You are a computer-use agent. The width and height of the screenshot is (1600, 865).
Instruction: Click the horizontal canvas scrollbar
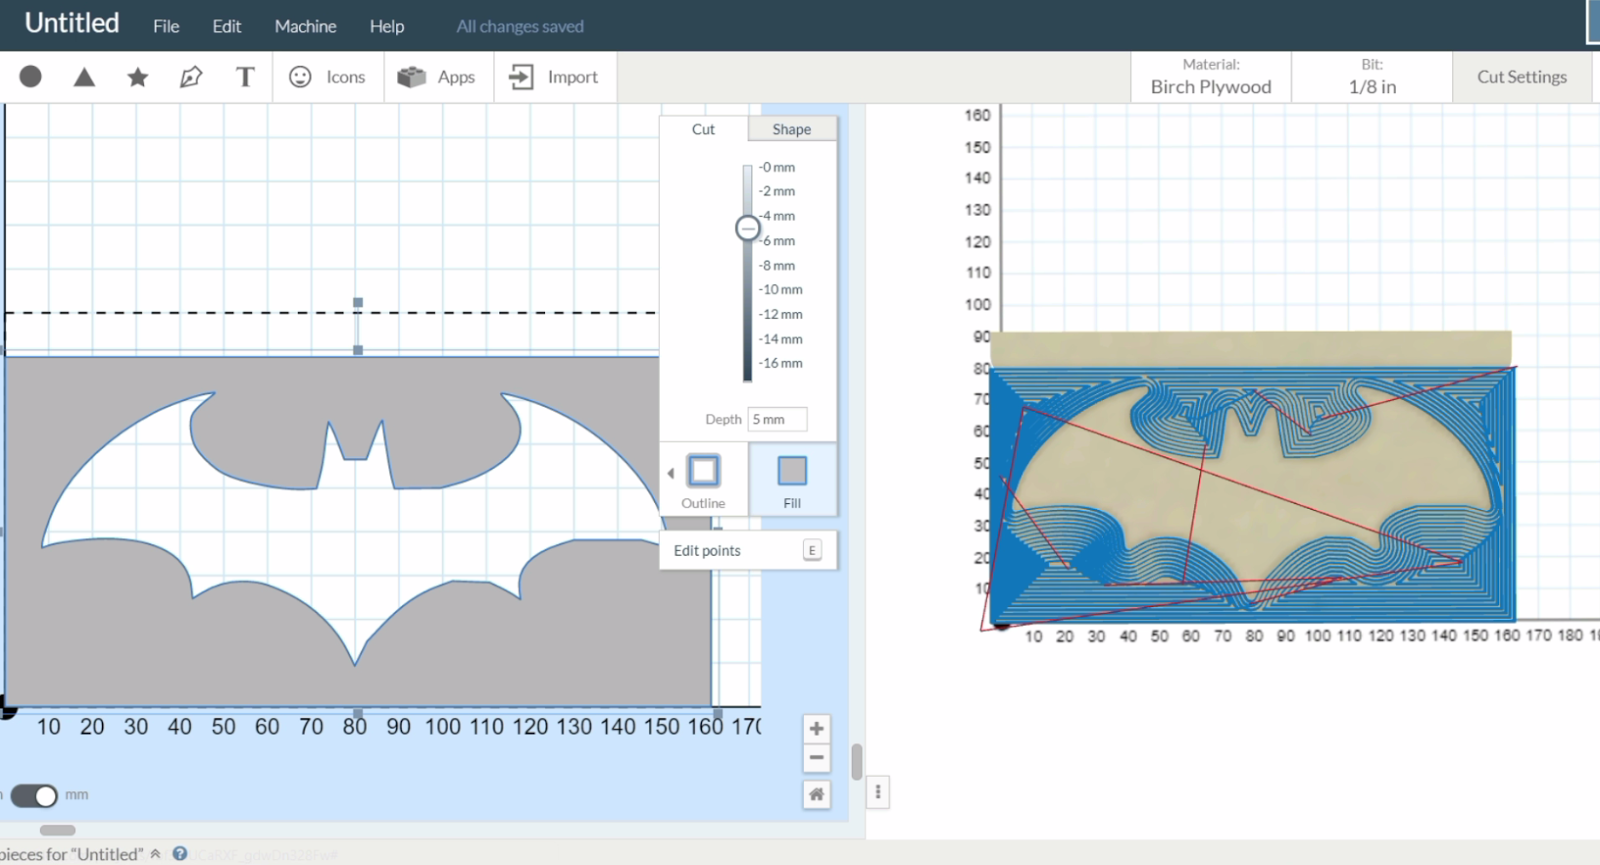[x=57, y=830]
